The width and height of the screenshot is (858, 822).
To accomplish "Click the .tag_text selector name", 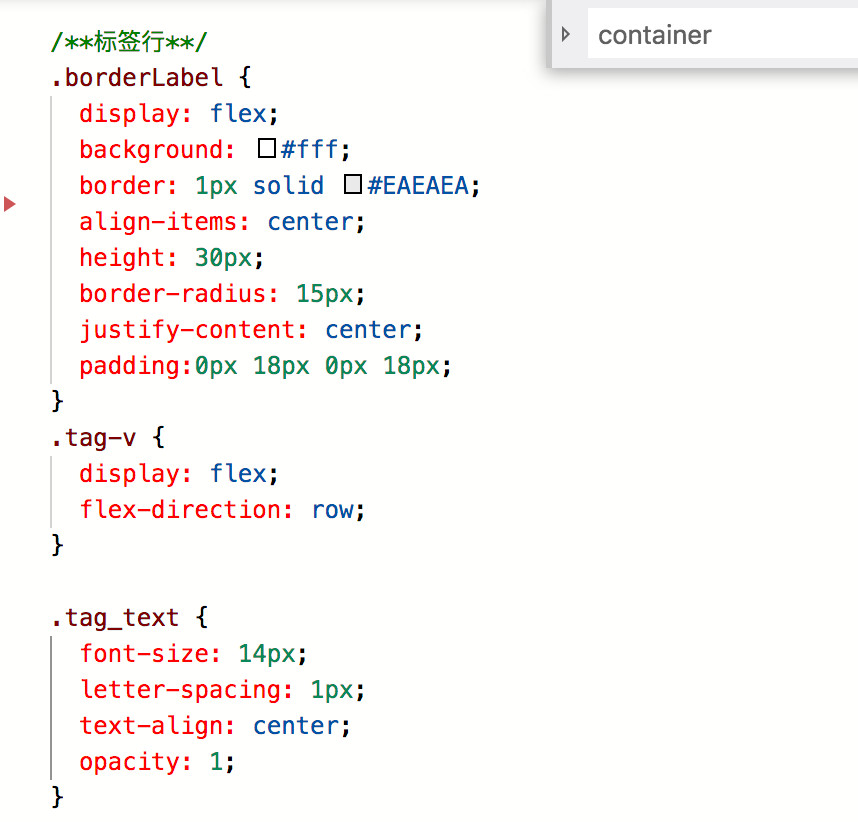I will [115, 617].
